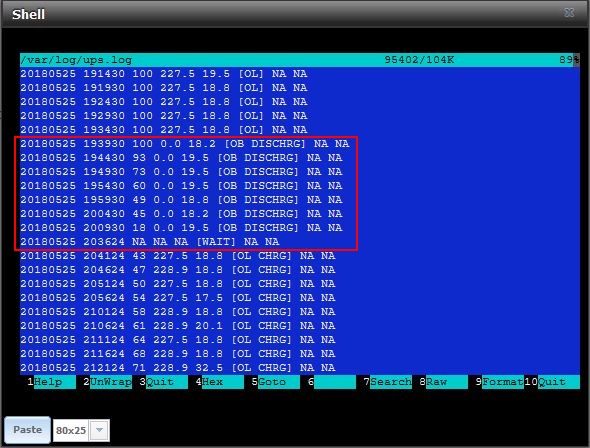Click the Paste button
This screenshot has height=448, width=590.
(27, 430)
